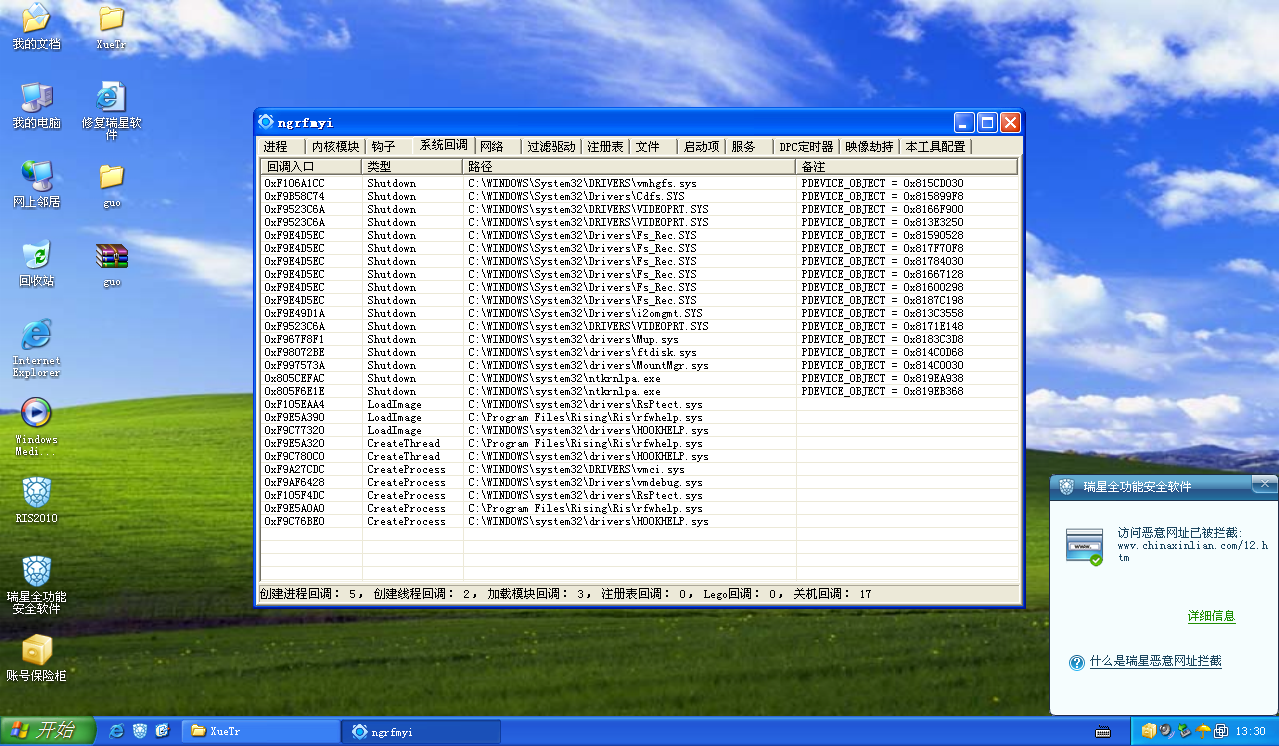The width and height of the screenshot is (1279, 746).
Task: Switch to the 内核模块 tab
Action: (x=334, y=146)
